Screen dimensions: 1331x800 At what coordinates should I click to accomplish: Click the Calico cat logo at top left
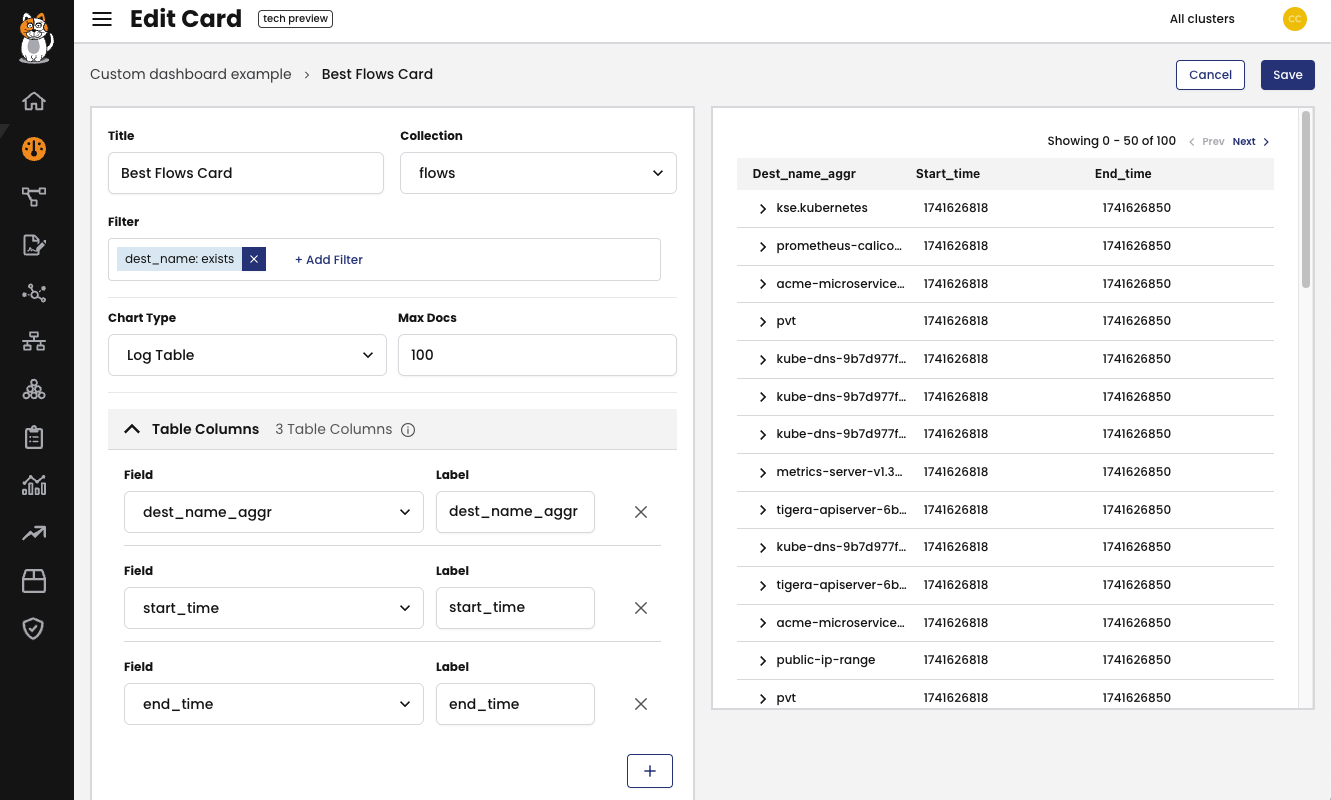(x=36, y=37)
